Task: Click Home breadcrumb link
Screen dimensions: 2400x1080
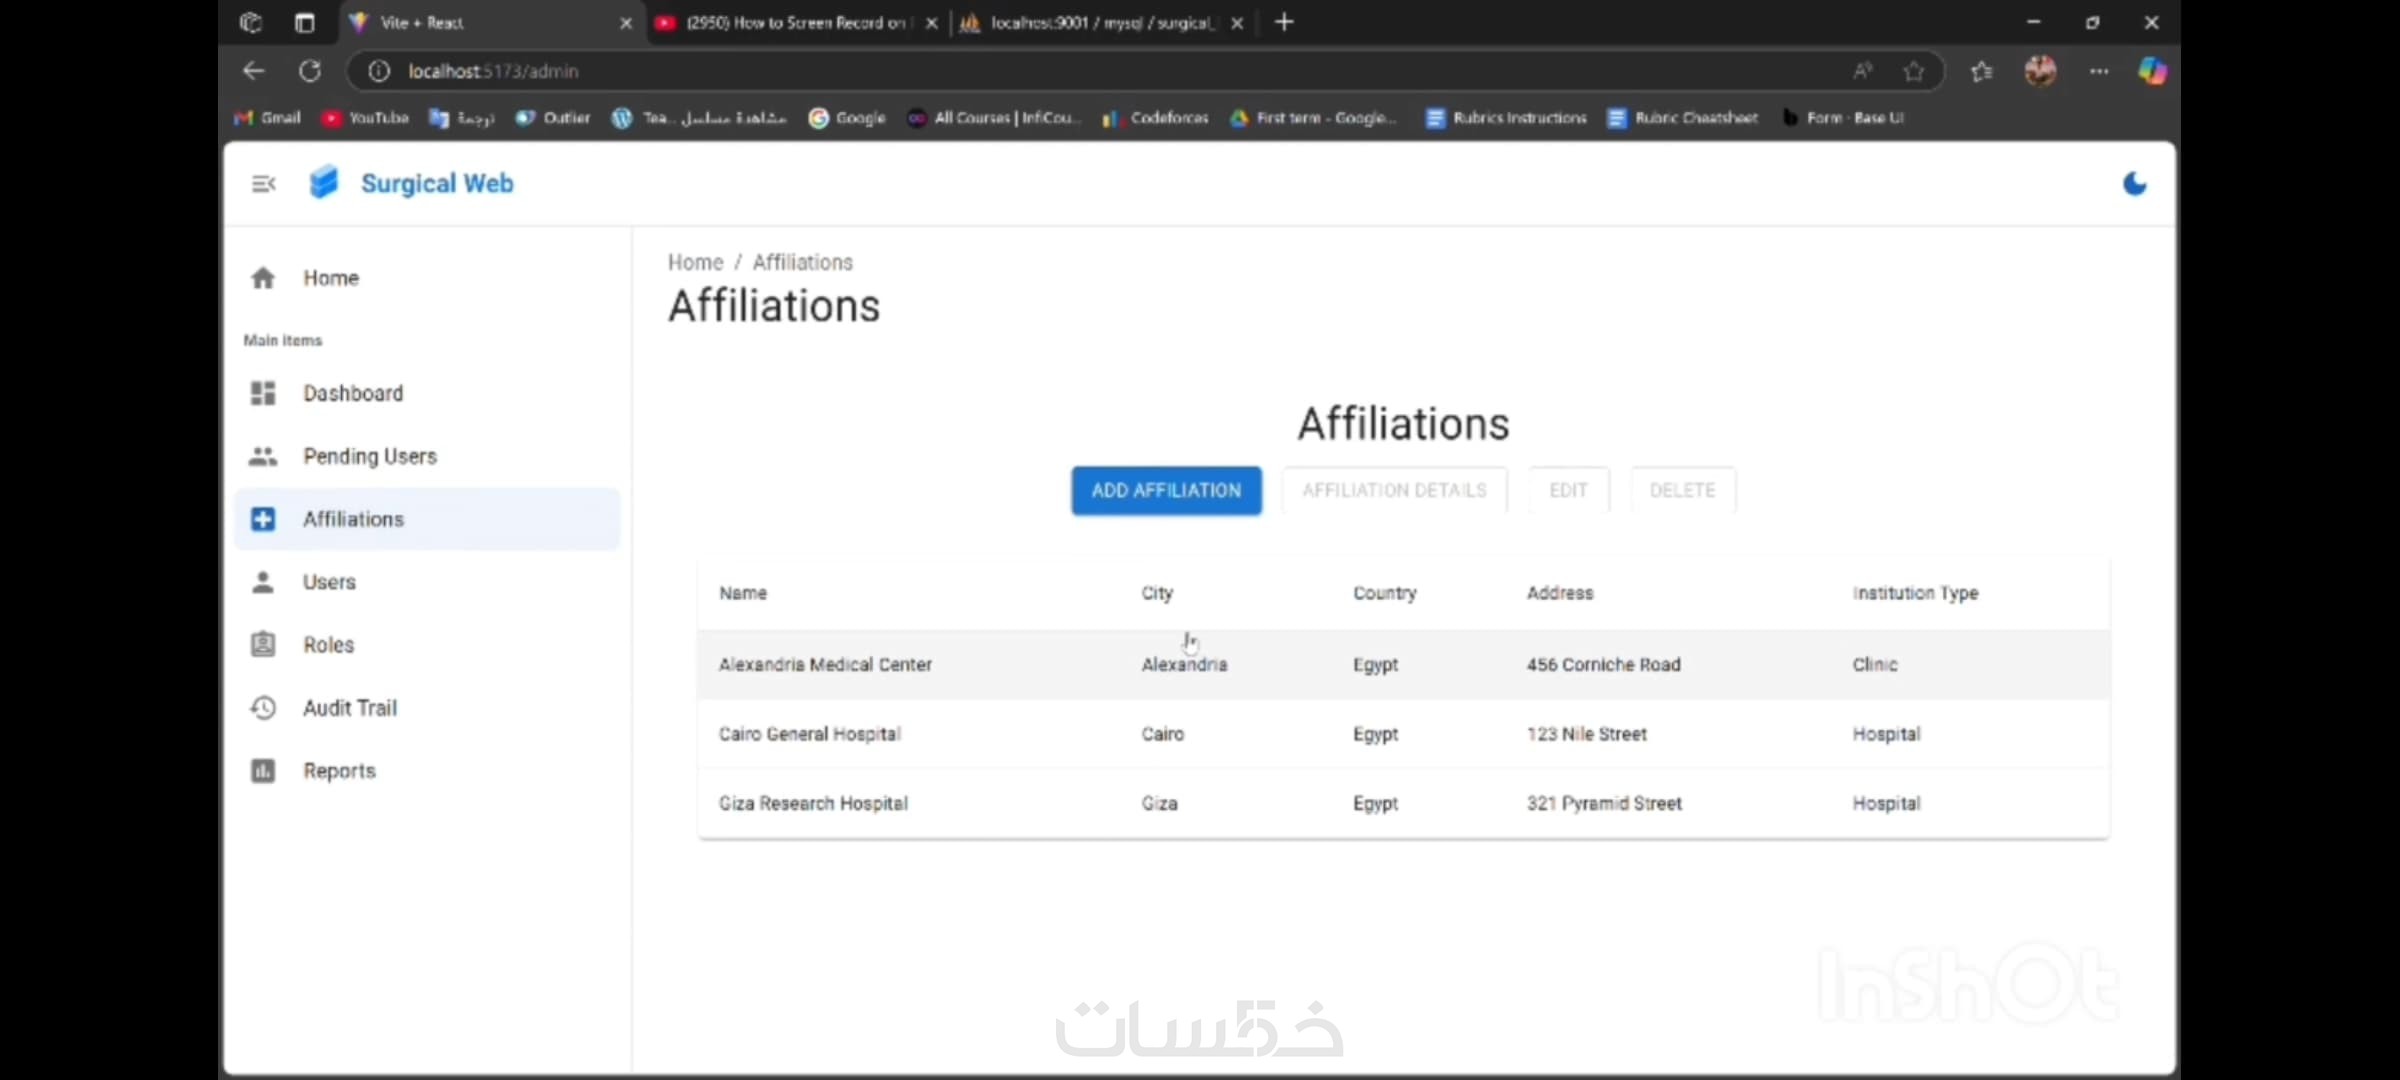Action: [x=695, y=262]
